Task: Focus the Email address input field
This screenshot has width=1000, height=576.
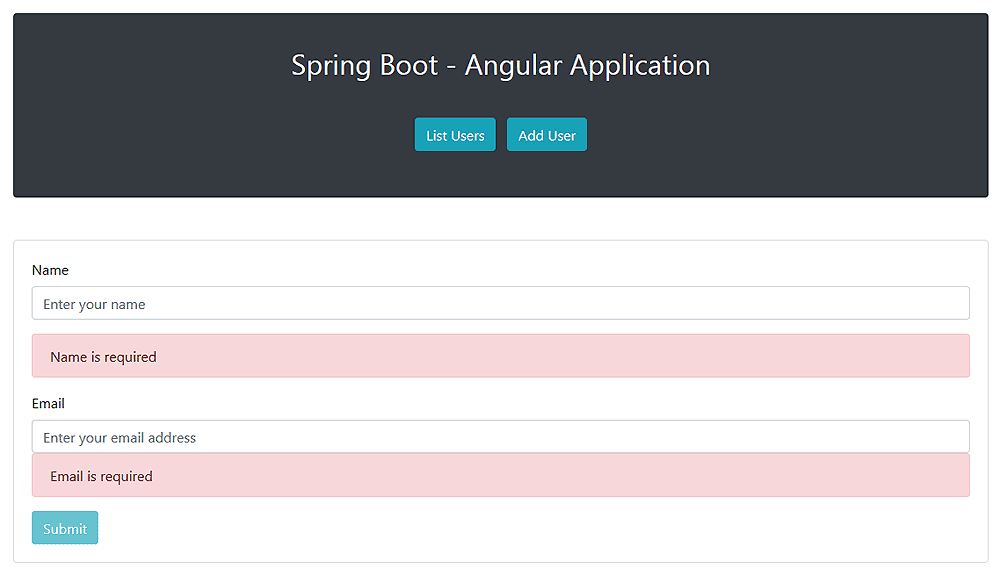Action: click(x=500, y=437)
